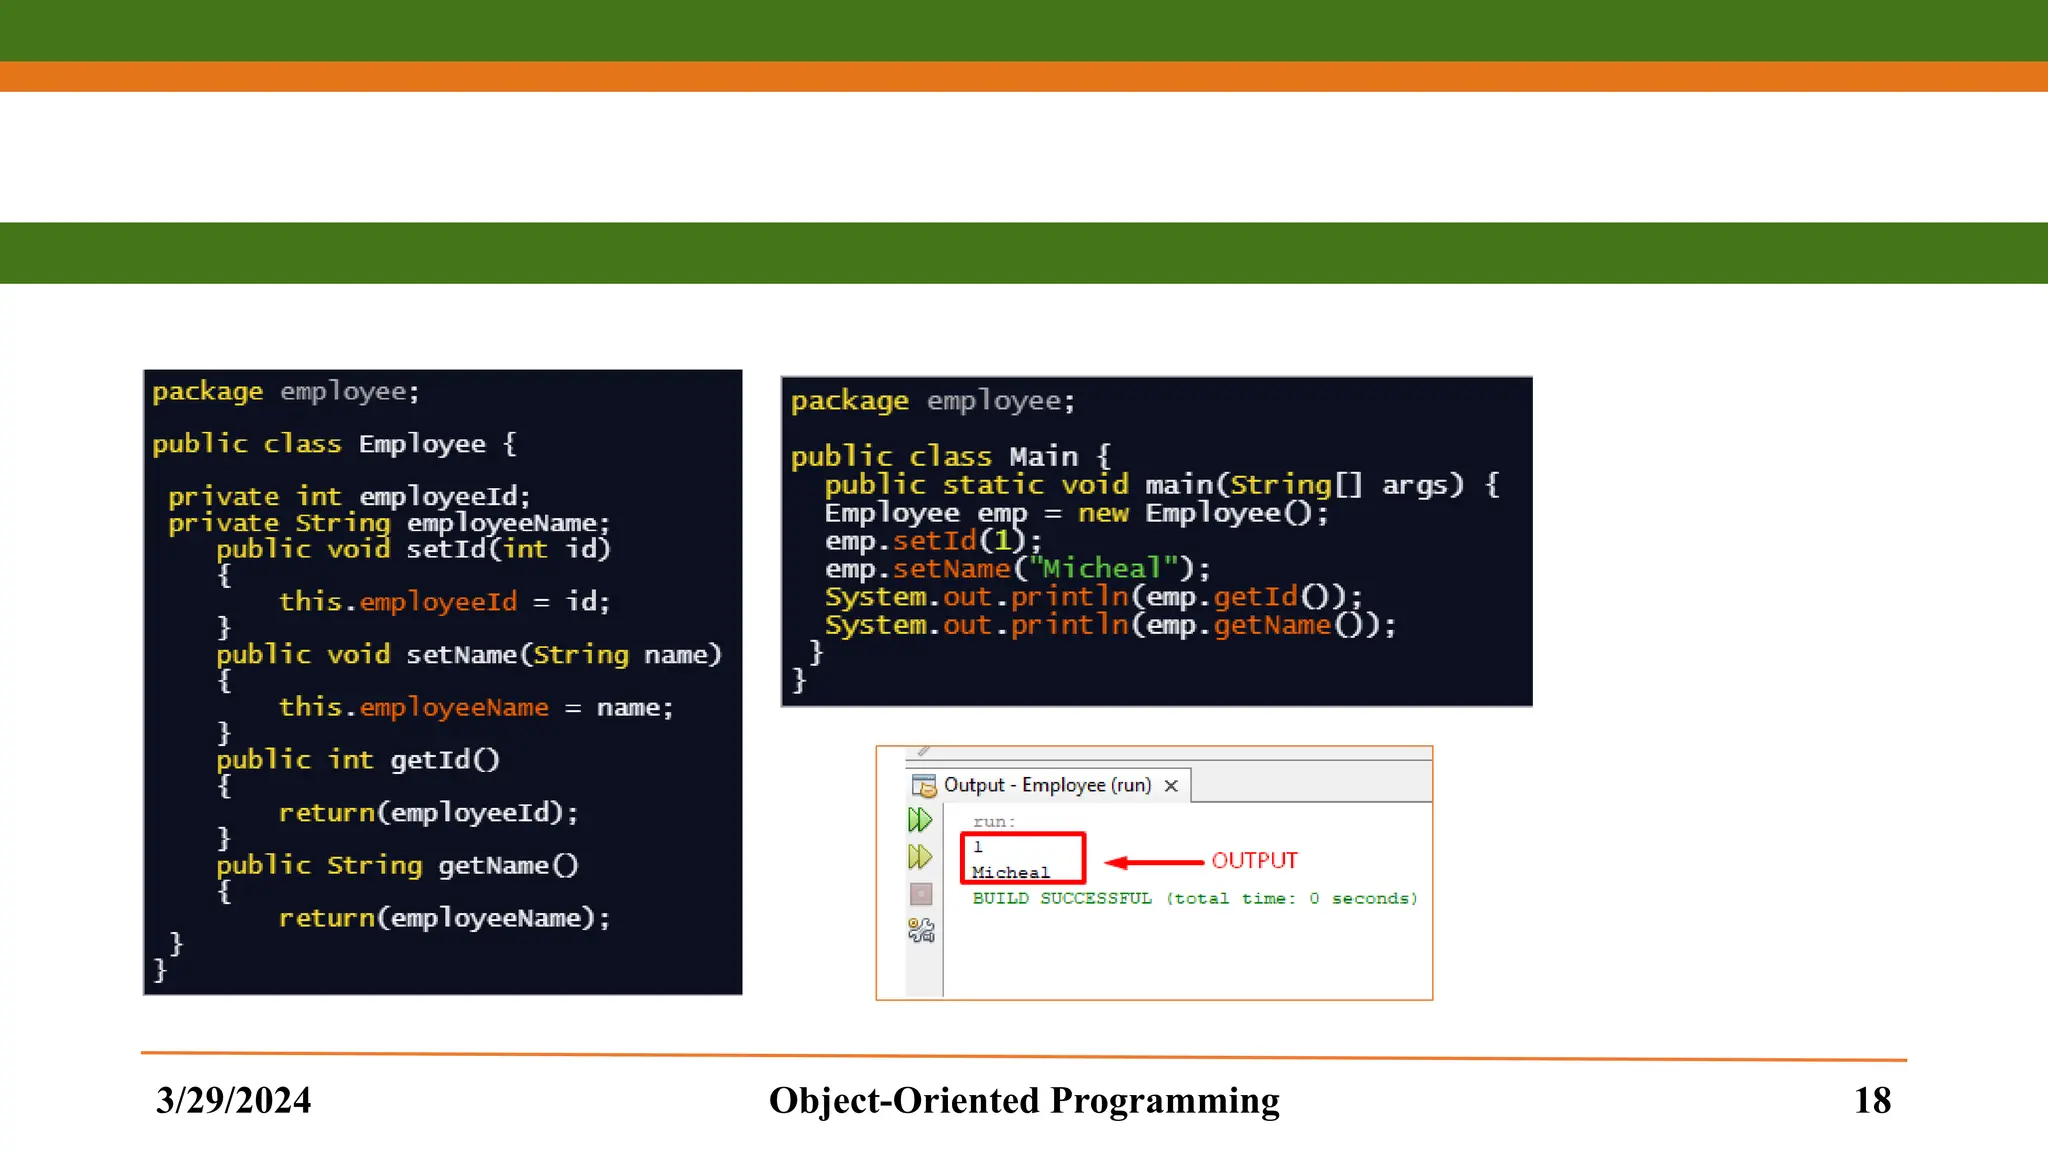Close the Output - Employee (run) tab

[x=1171, y=786]
